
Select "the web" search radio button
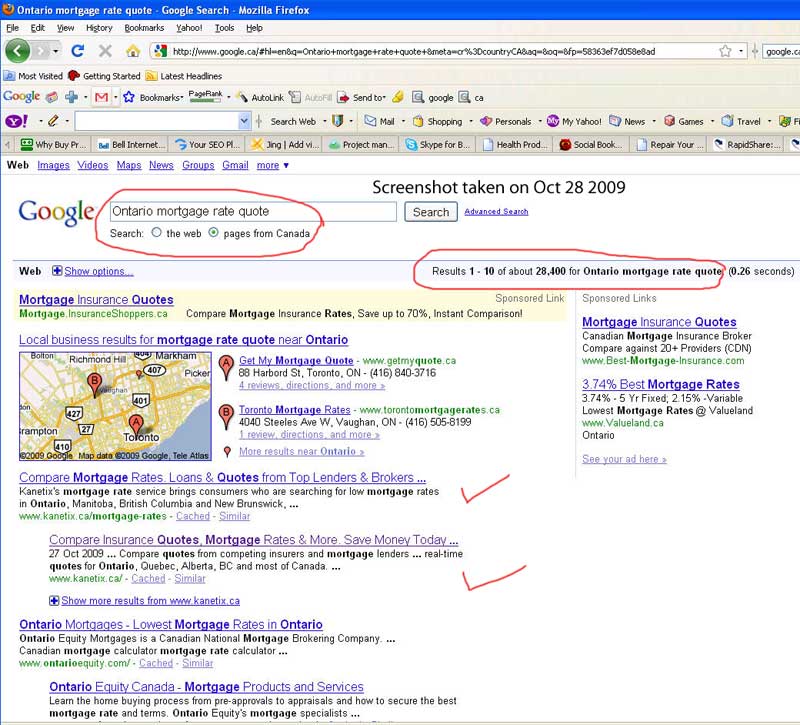pos(156,233)
